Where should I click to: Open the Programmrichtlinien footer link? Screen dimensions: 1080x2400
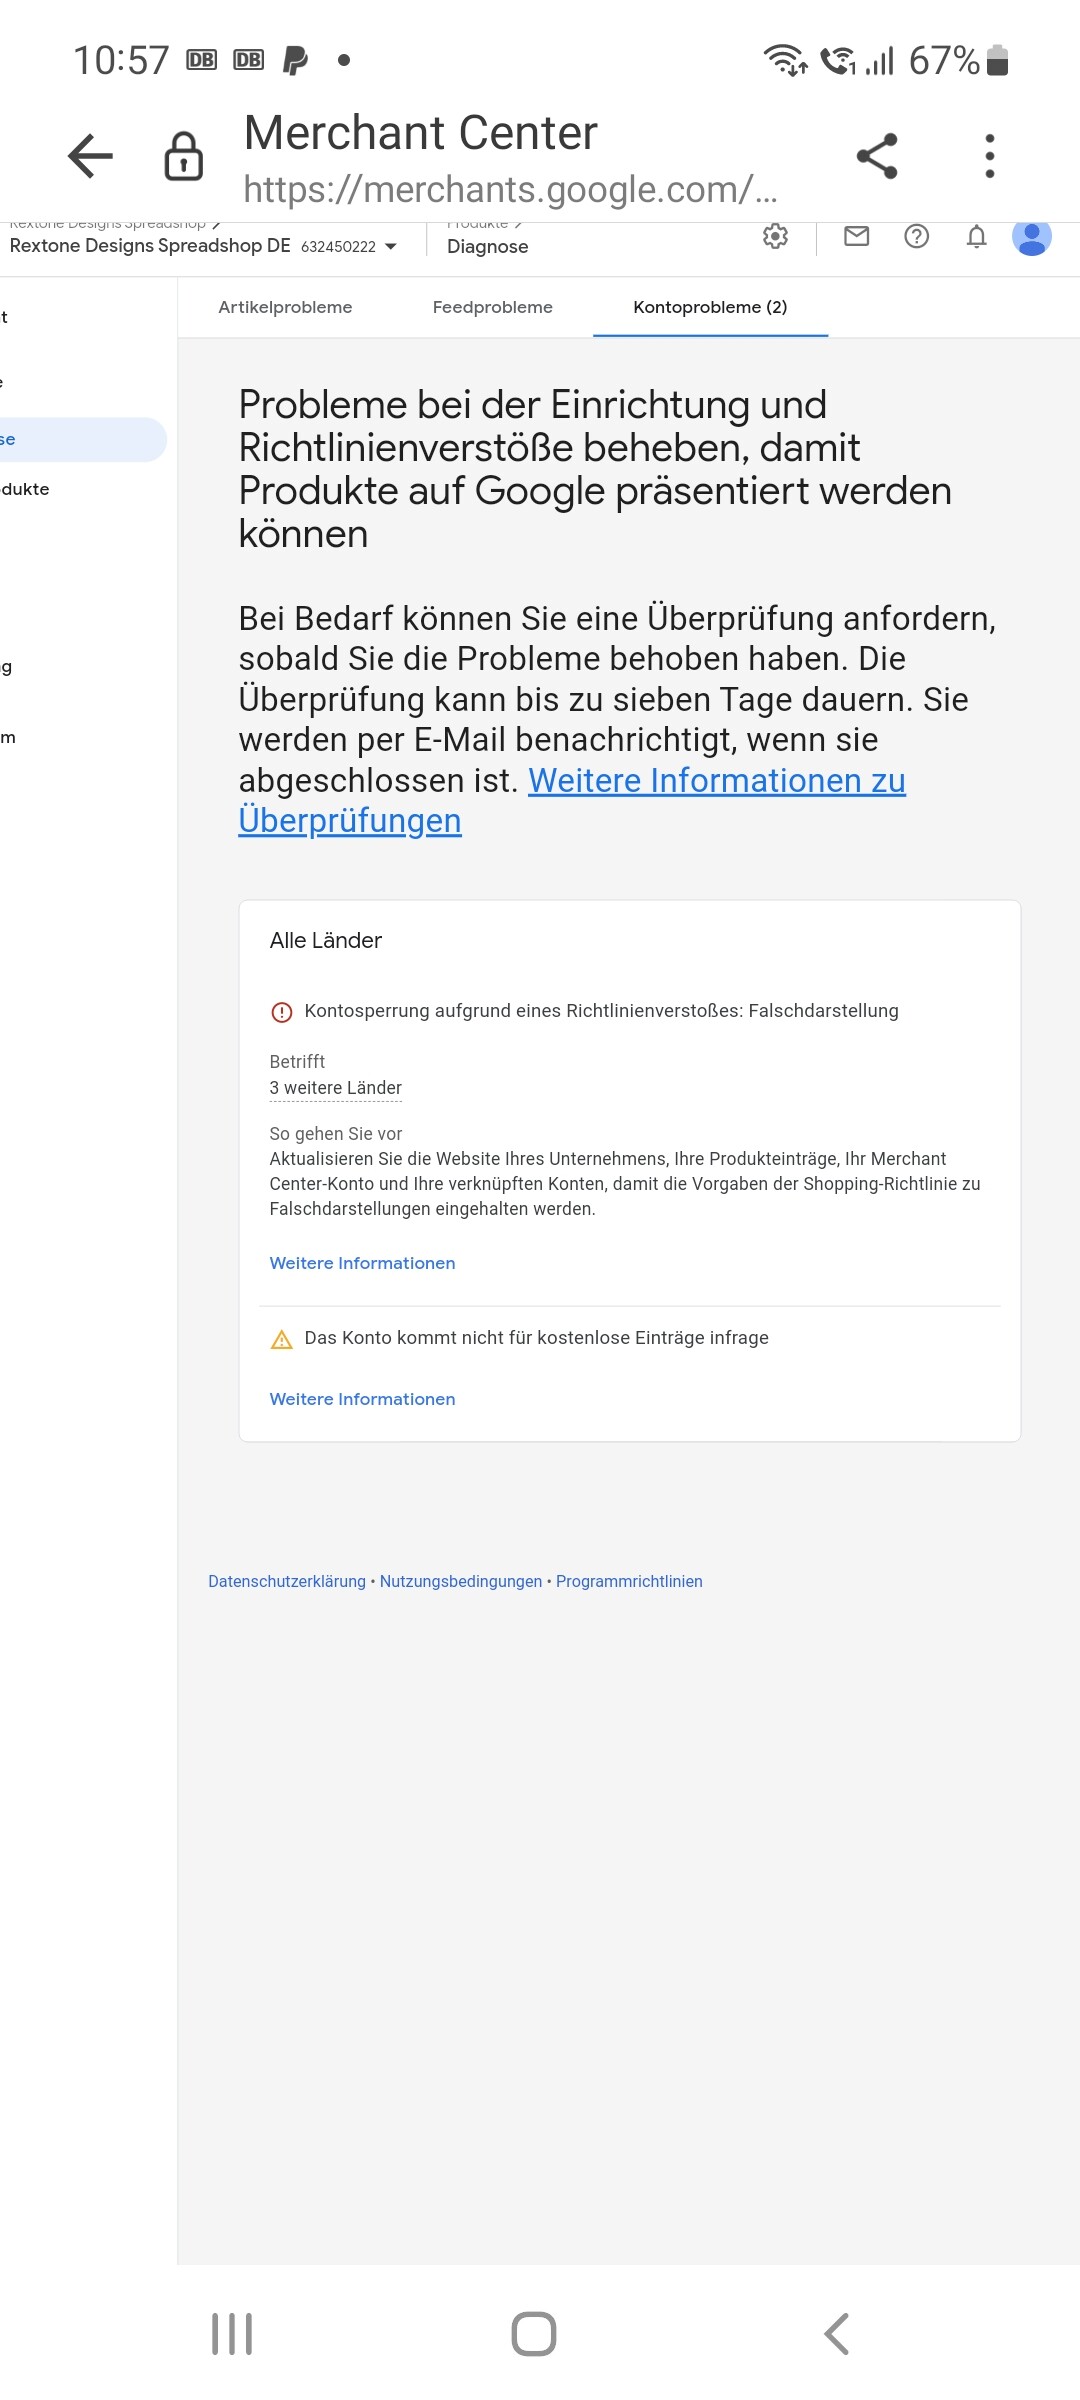pyautogui.click(x=629, y=1581)
